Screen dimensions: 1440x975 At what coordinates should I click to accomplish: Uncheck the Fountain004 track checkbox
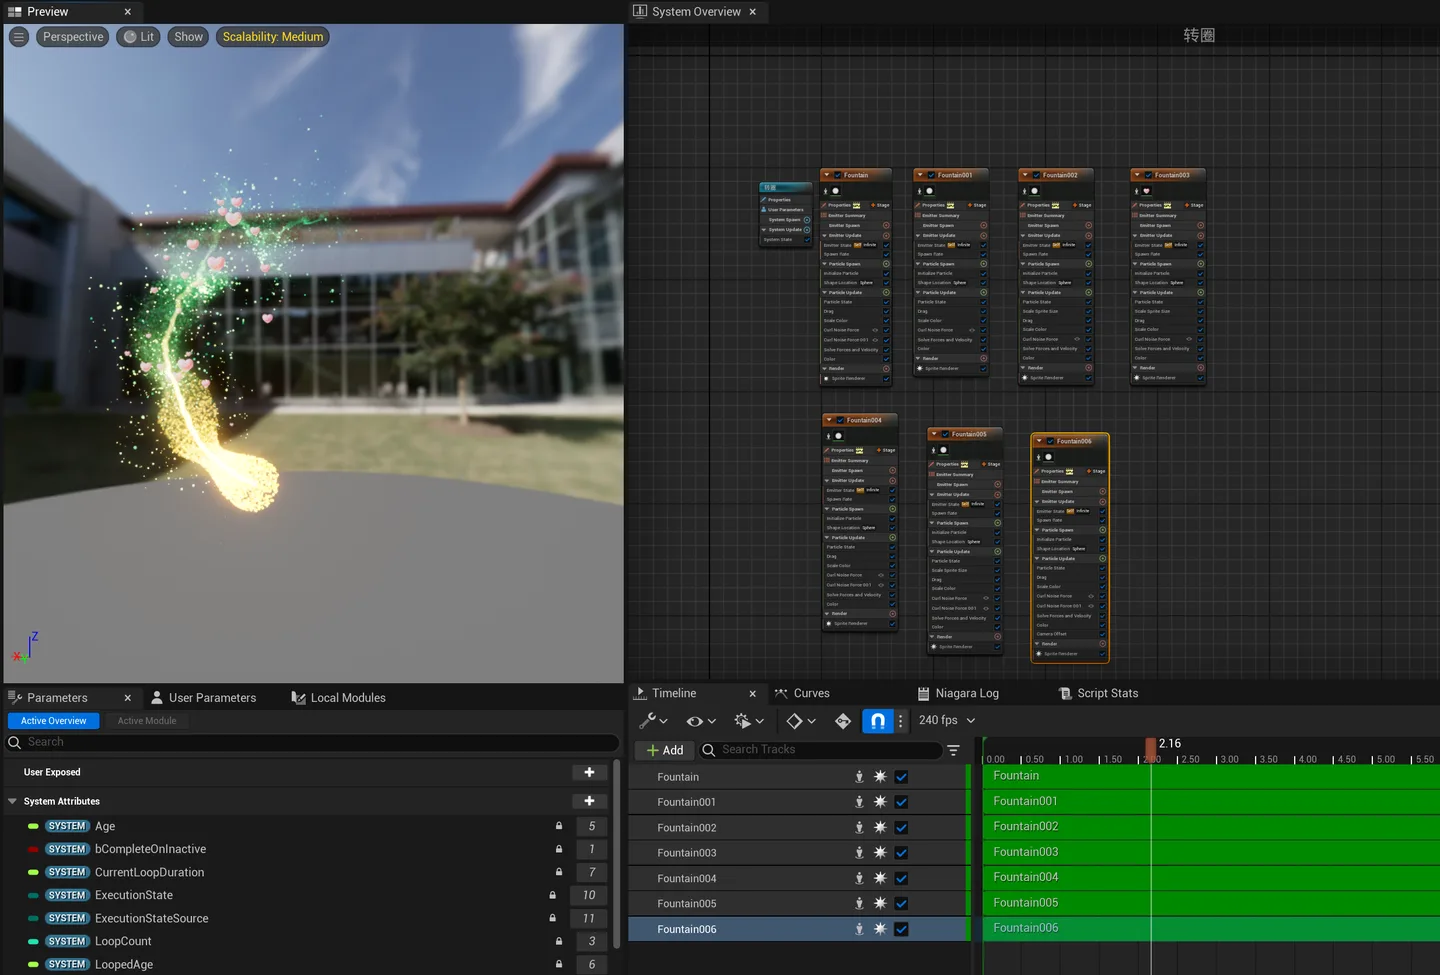[901, 878]
